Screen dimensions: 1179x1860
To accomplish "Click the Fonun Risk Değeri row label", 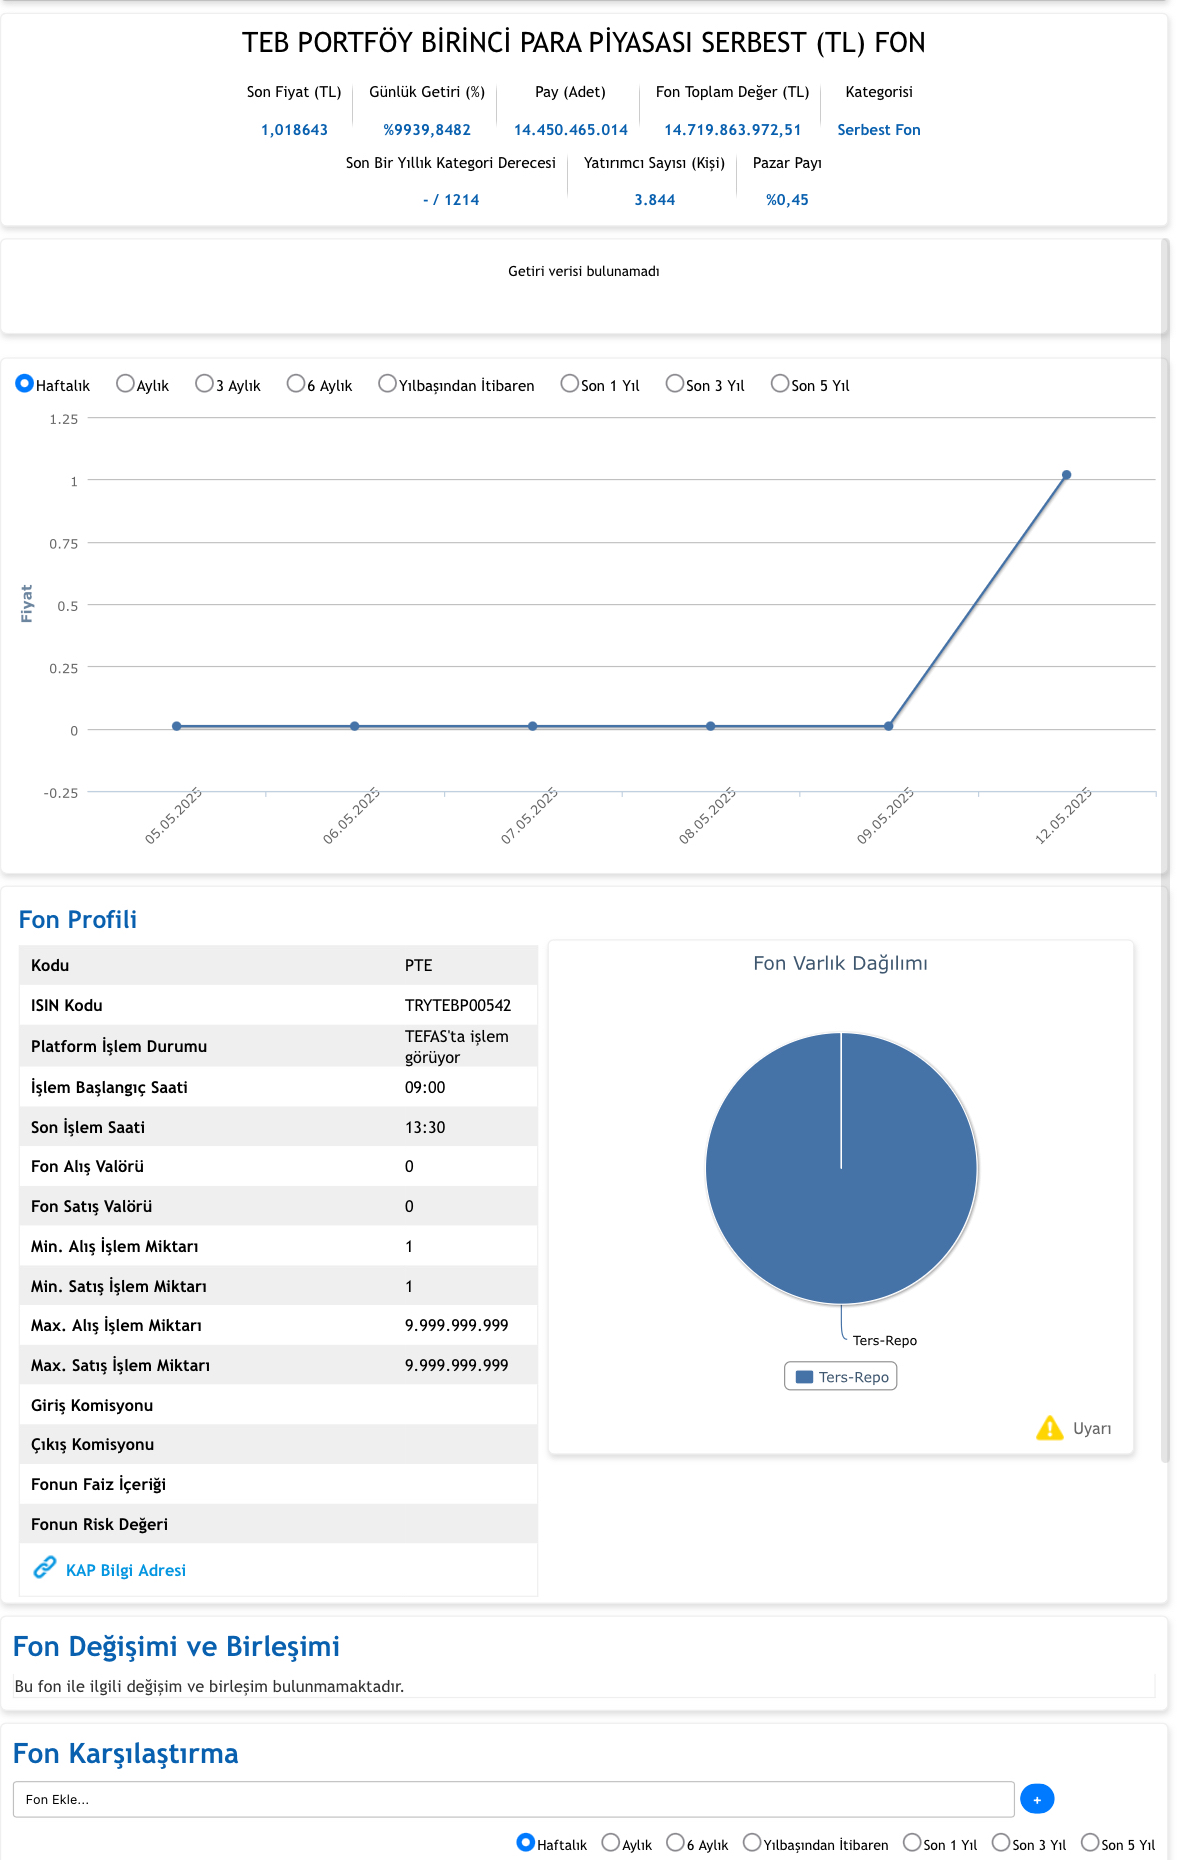I will click(99, 1524).
